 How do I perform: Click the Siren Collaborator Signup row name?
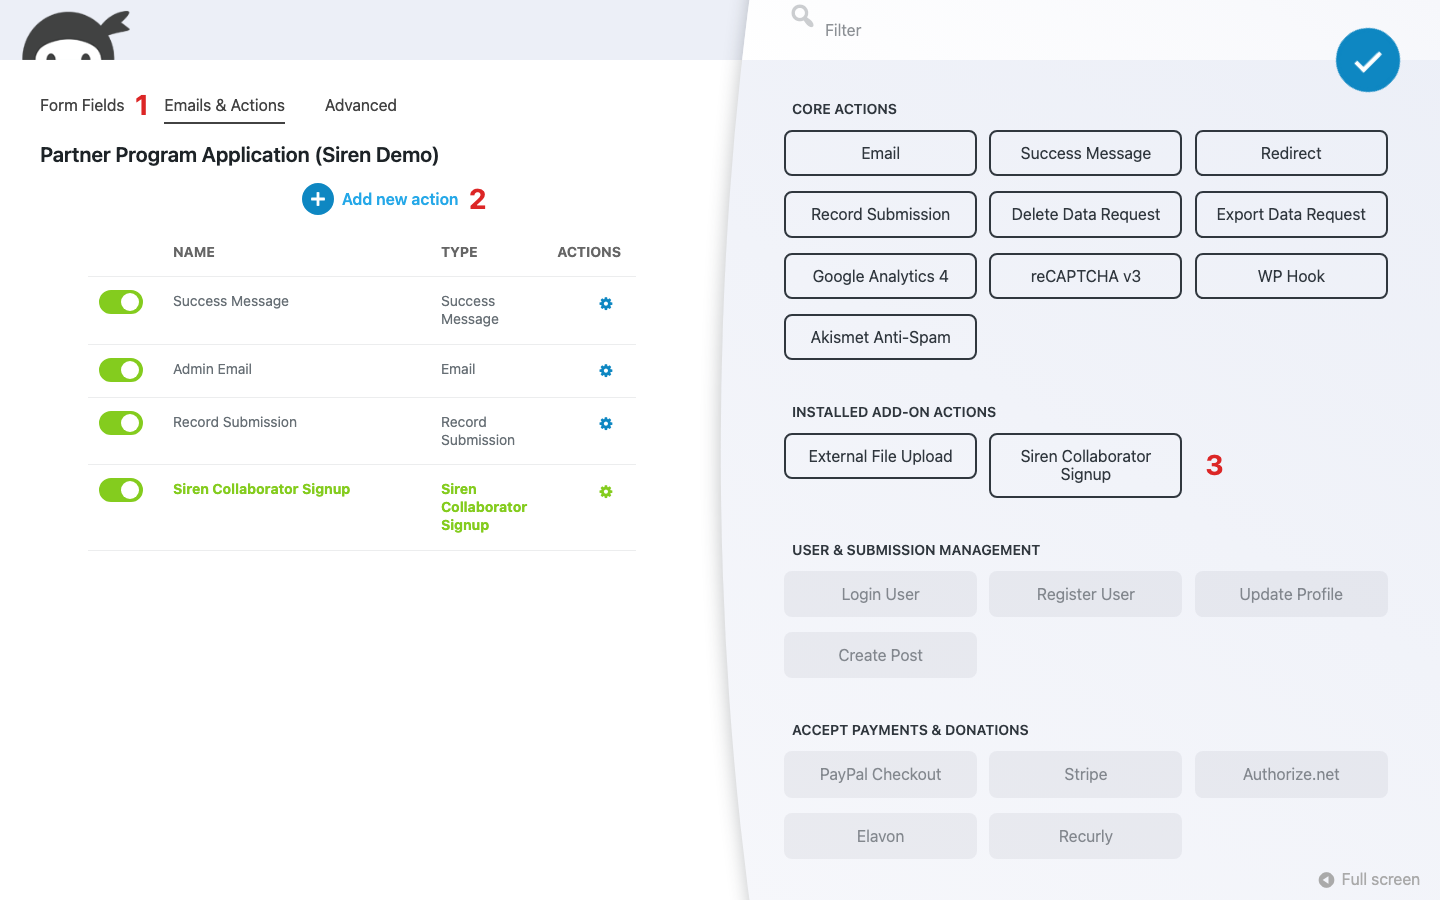[261, 489]
